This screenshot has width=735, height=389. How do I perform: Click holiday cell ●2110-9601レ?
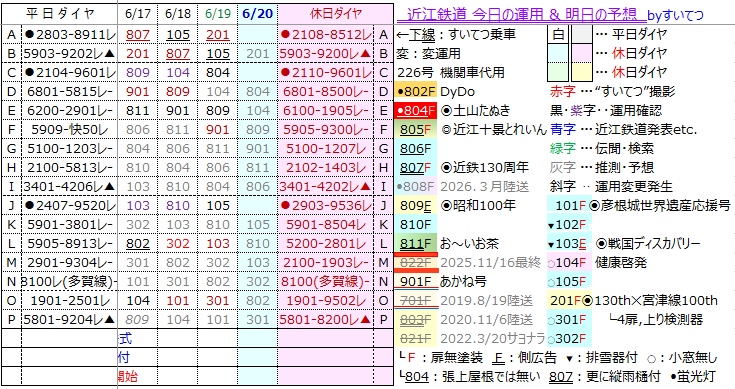pyautogui.click(x=326, y=73)
